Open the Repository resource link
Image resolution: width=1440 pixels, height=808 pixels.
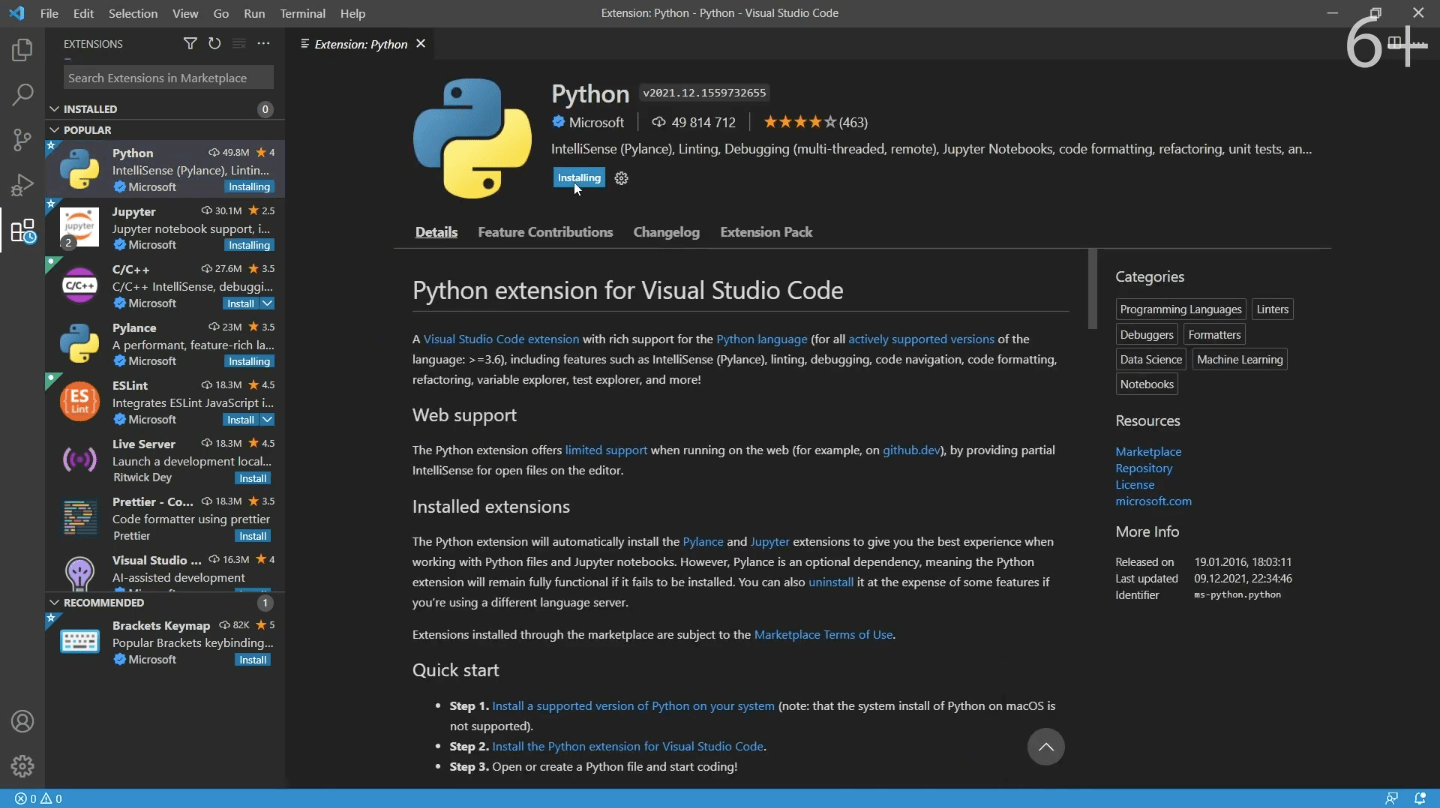[x=1144, y=468]
